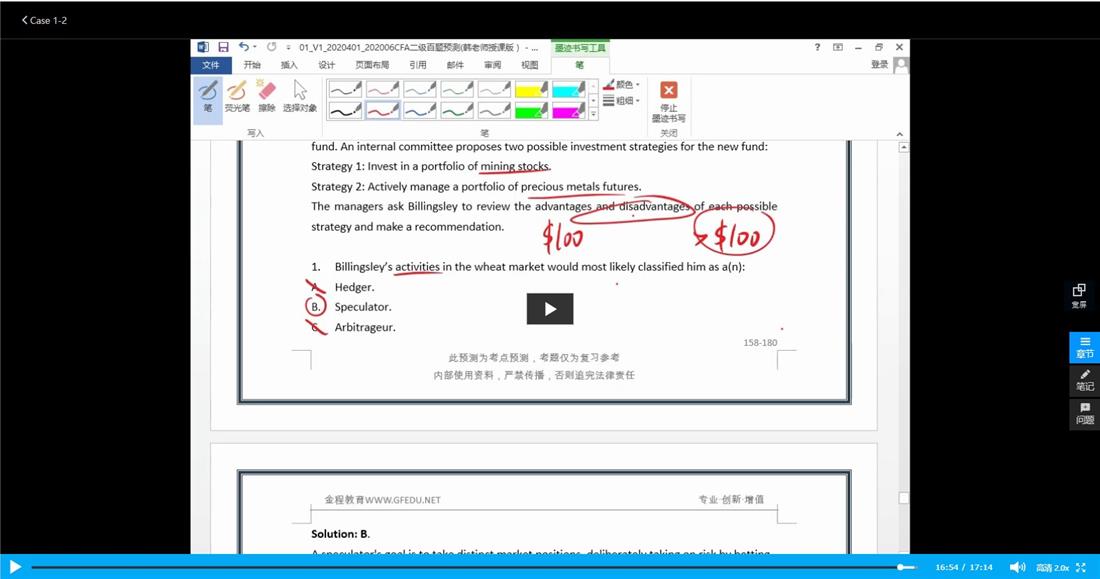
Task: Click the Solution: B. heading text
Action: 340,534
